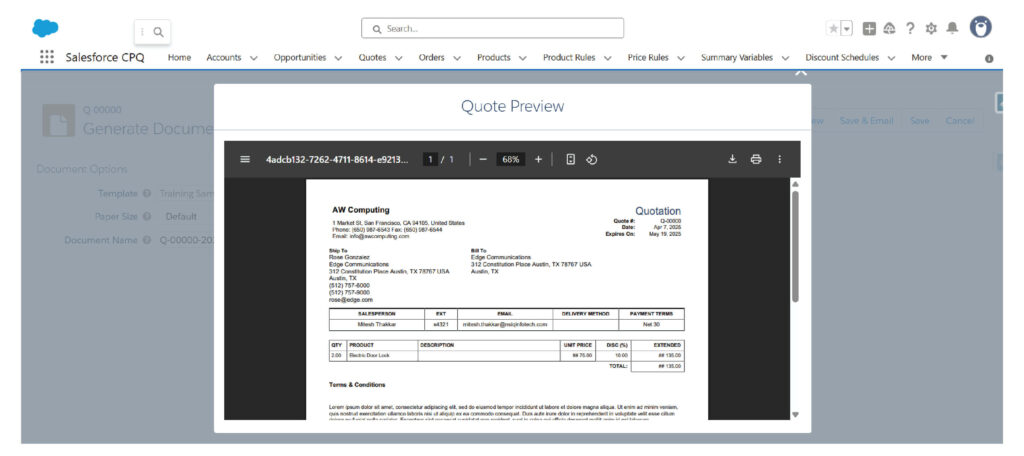Expand the Discount Schedules tab chevron

tap(891, 58)
